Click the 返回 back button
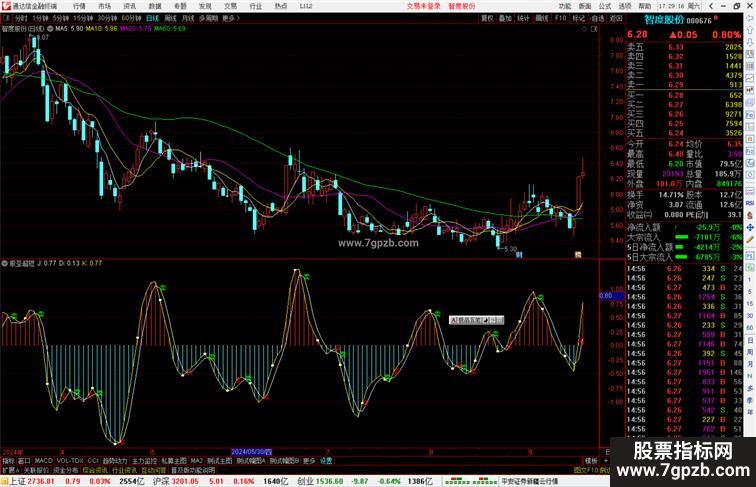The image size is (756, 487). click(x=616, y=18)
